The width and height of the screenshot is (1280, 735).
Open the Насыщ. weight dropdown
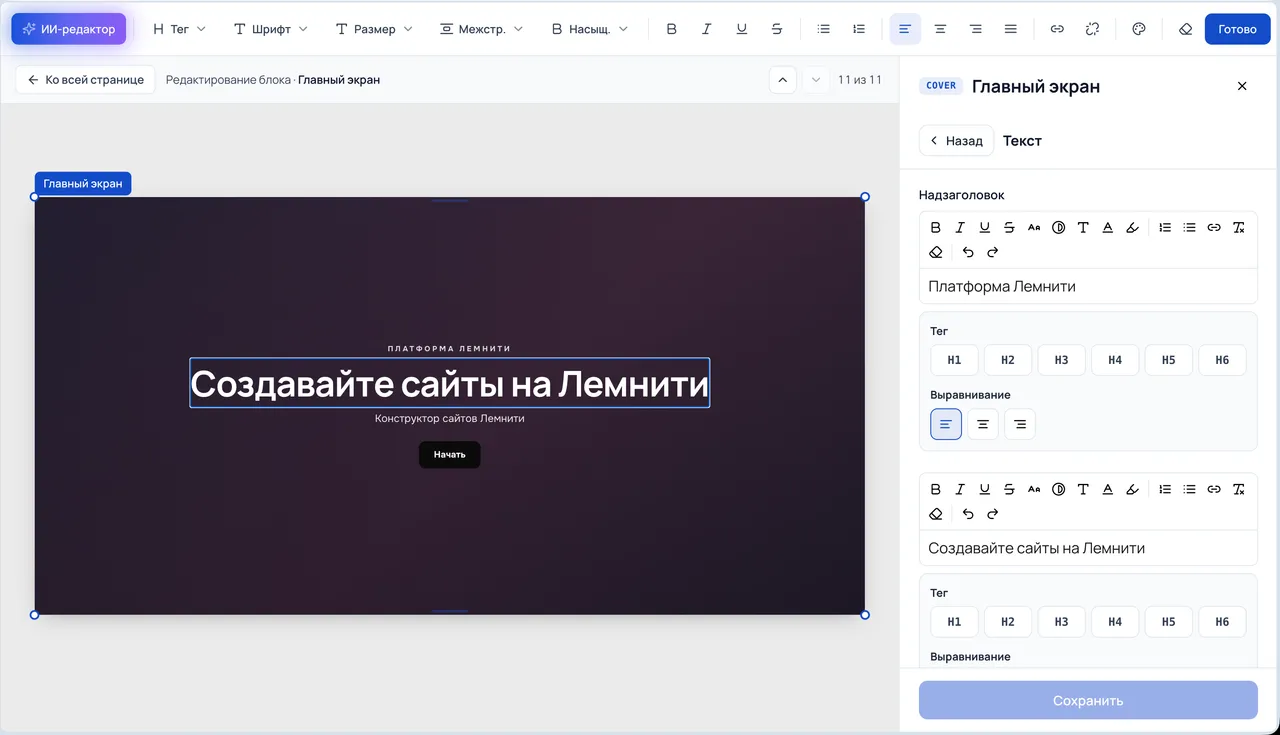tap(589, 29)
